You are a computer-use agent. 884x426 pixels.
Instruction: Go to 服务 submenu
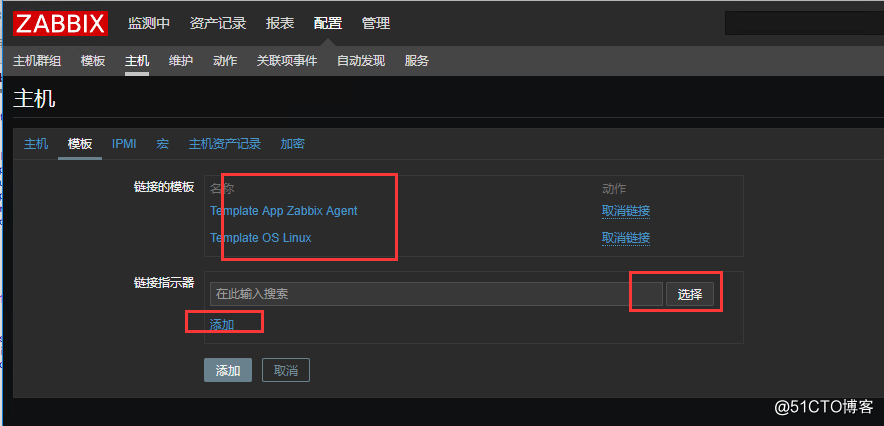pyautogui.click(x=417, y=61)
